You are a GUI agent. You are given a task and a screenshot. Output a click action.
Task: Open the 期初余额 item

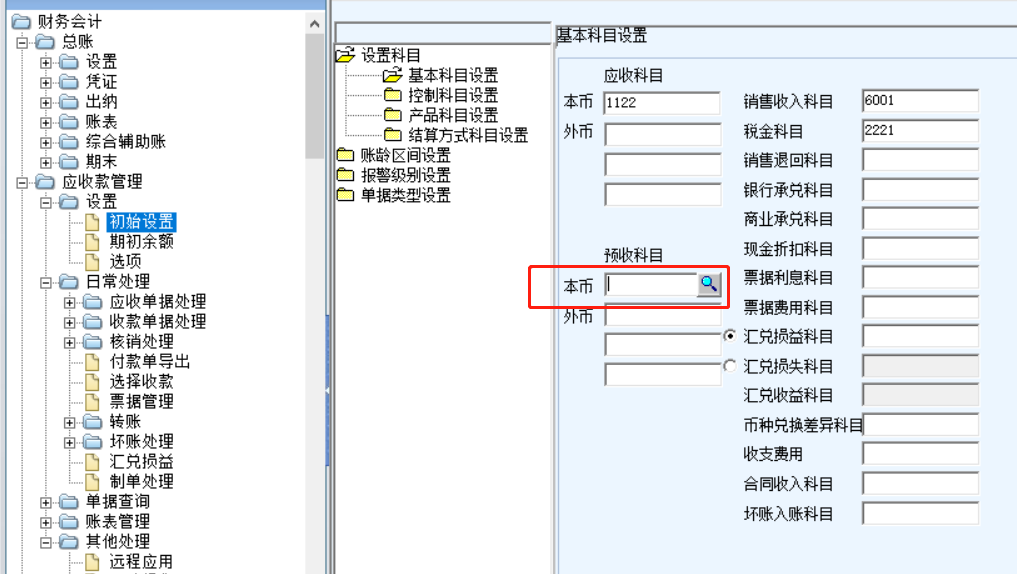(x=141, y=242)
